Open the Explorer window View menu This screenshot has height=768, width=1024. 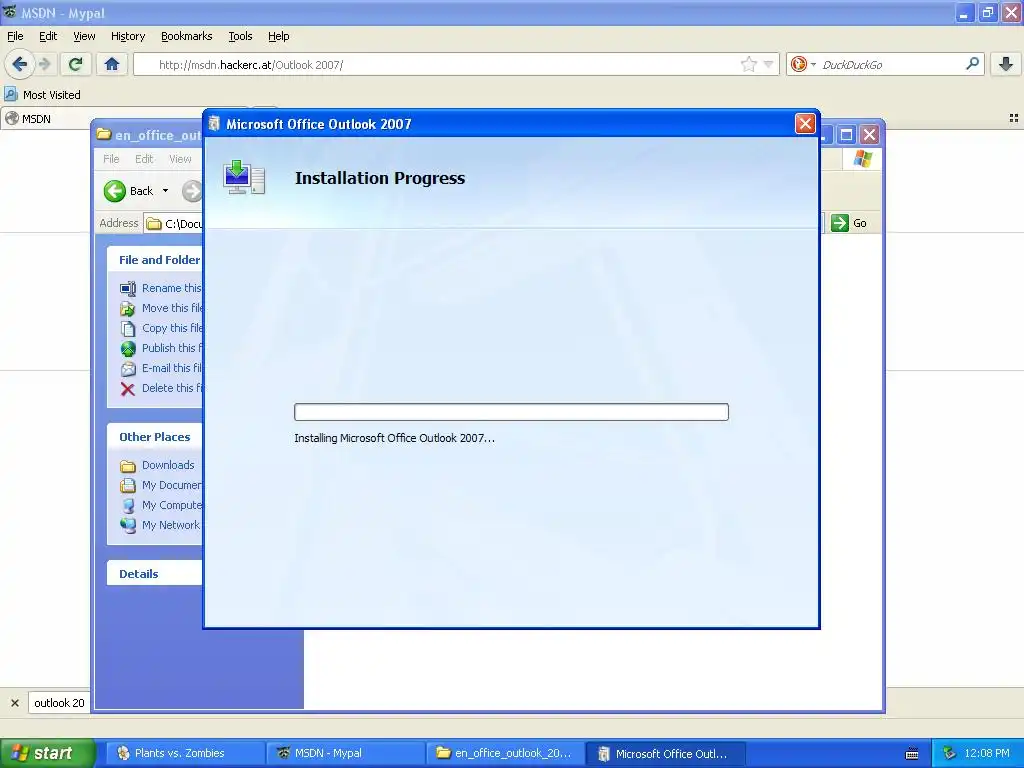pyautogui.click(x=180, y=159)
